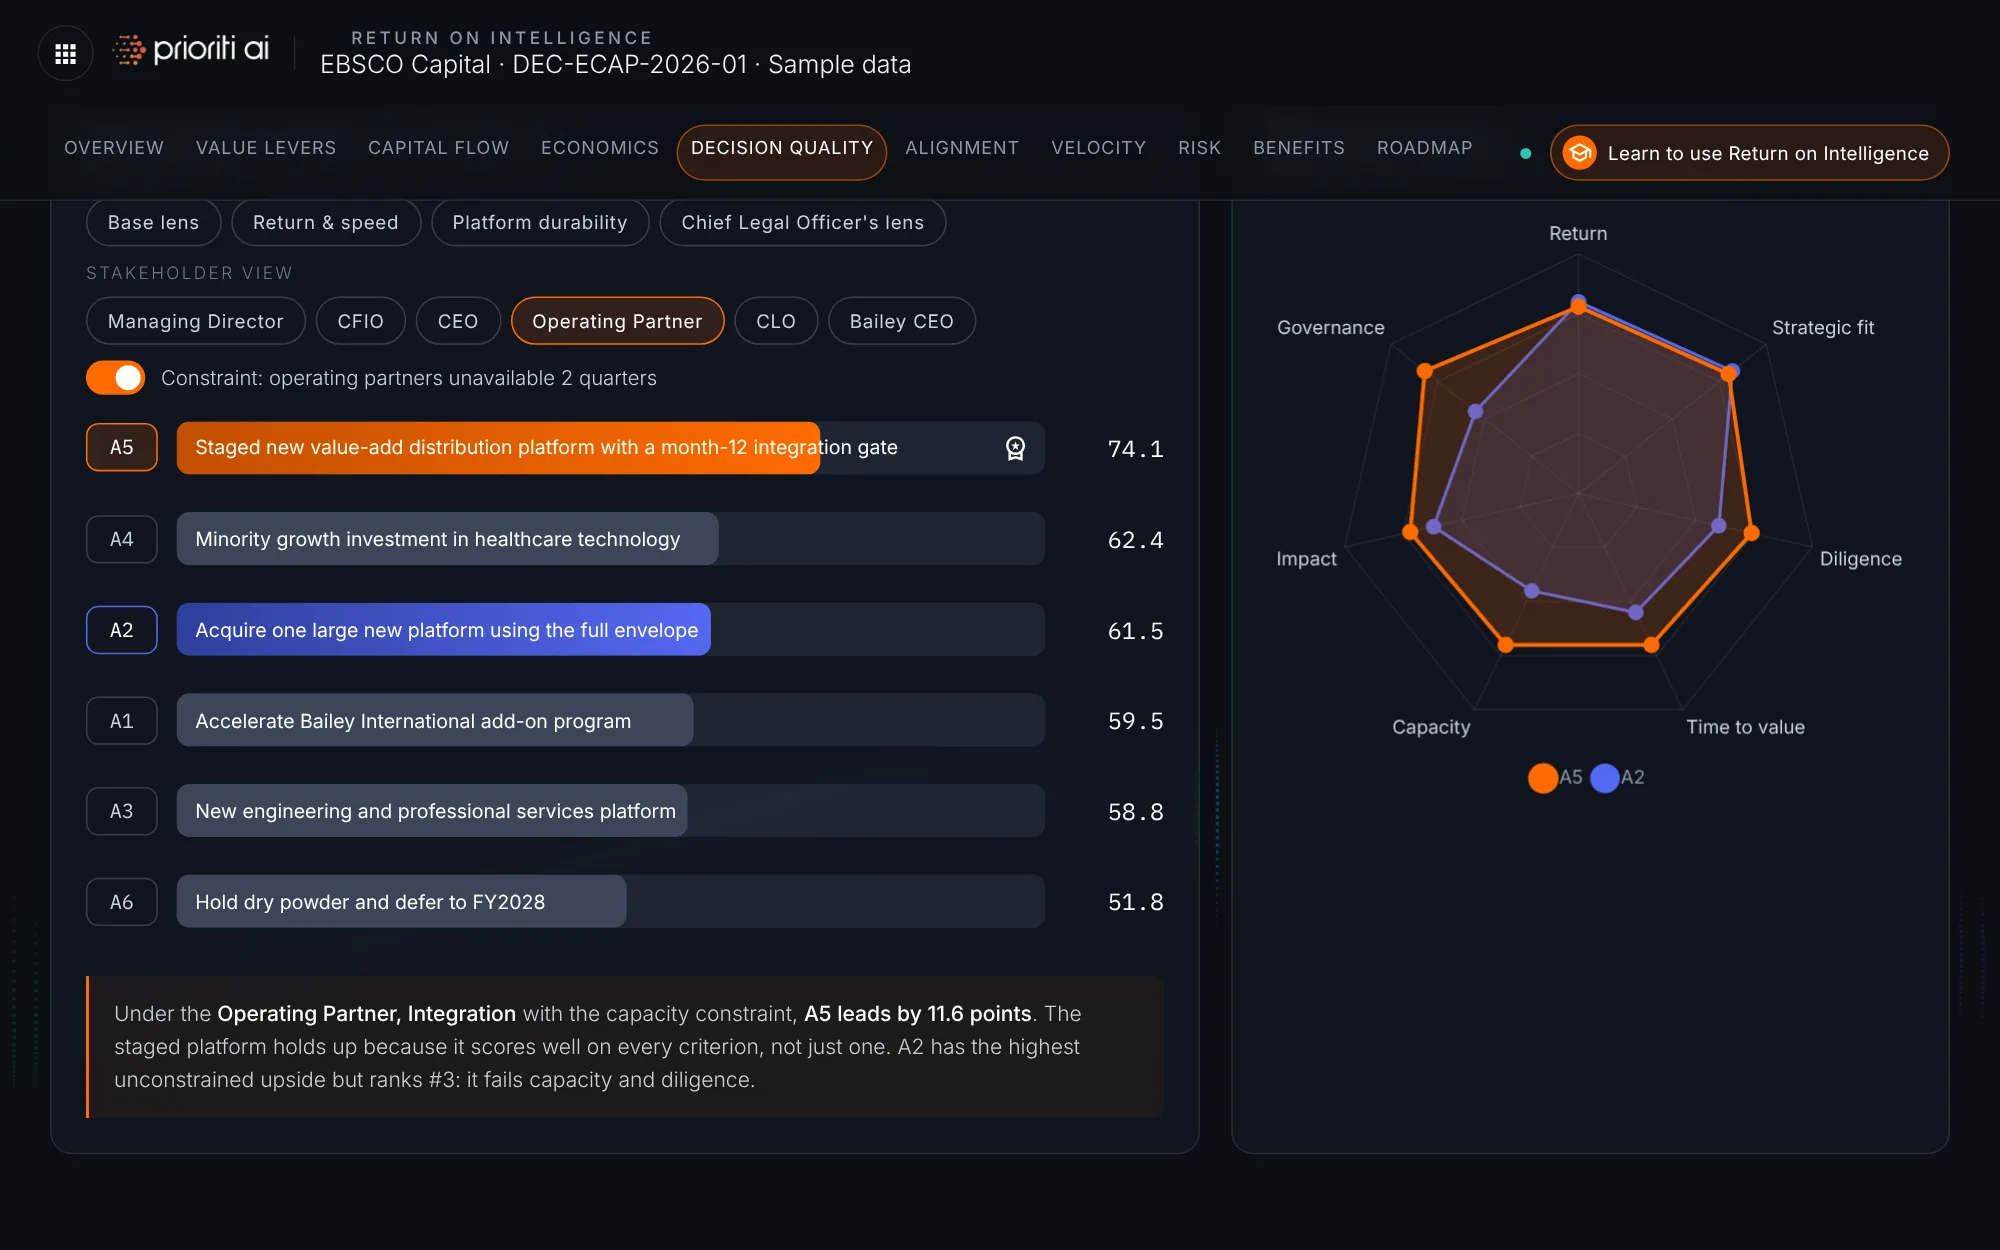Apply the Platform durability lens
Screen dimensions: 2000x1250
tap(540, 222)
